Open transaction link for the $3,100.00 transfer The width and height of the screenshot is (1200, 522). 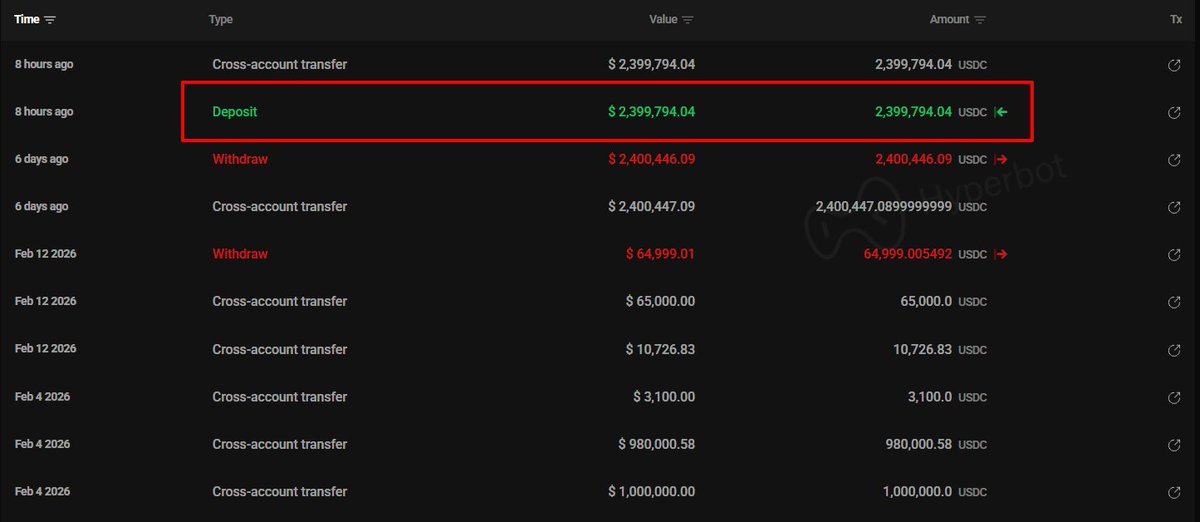[x=1175, y=397]
